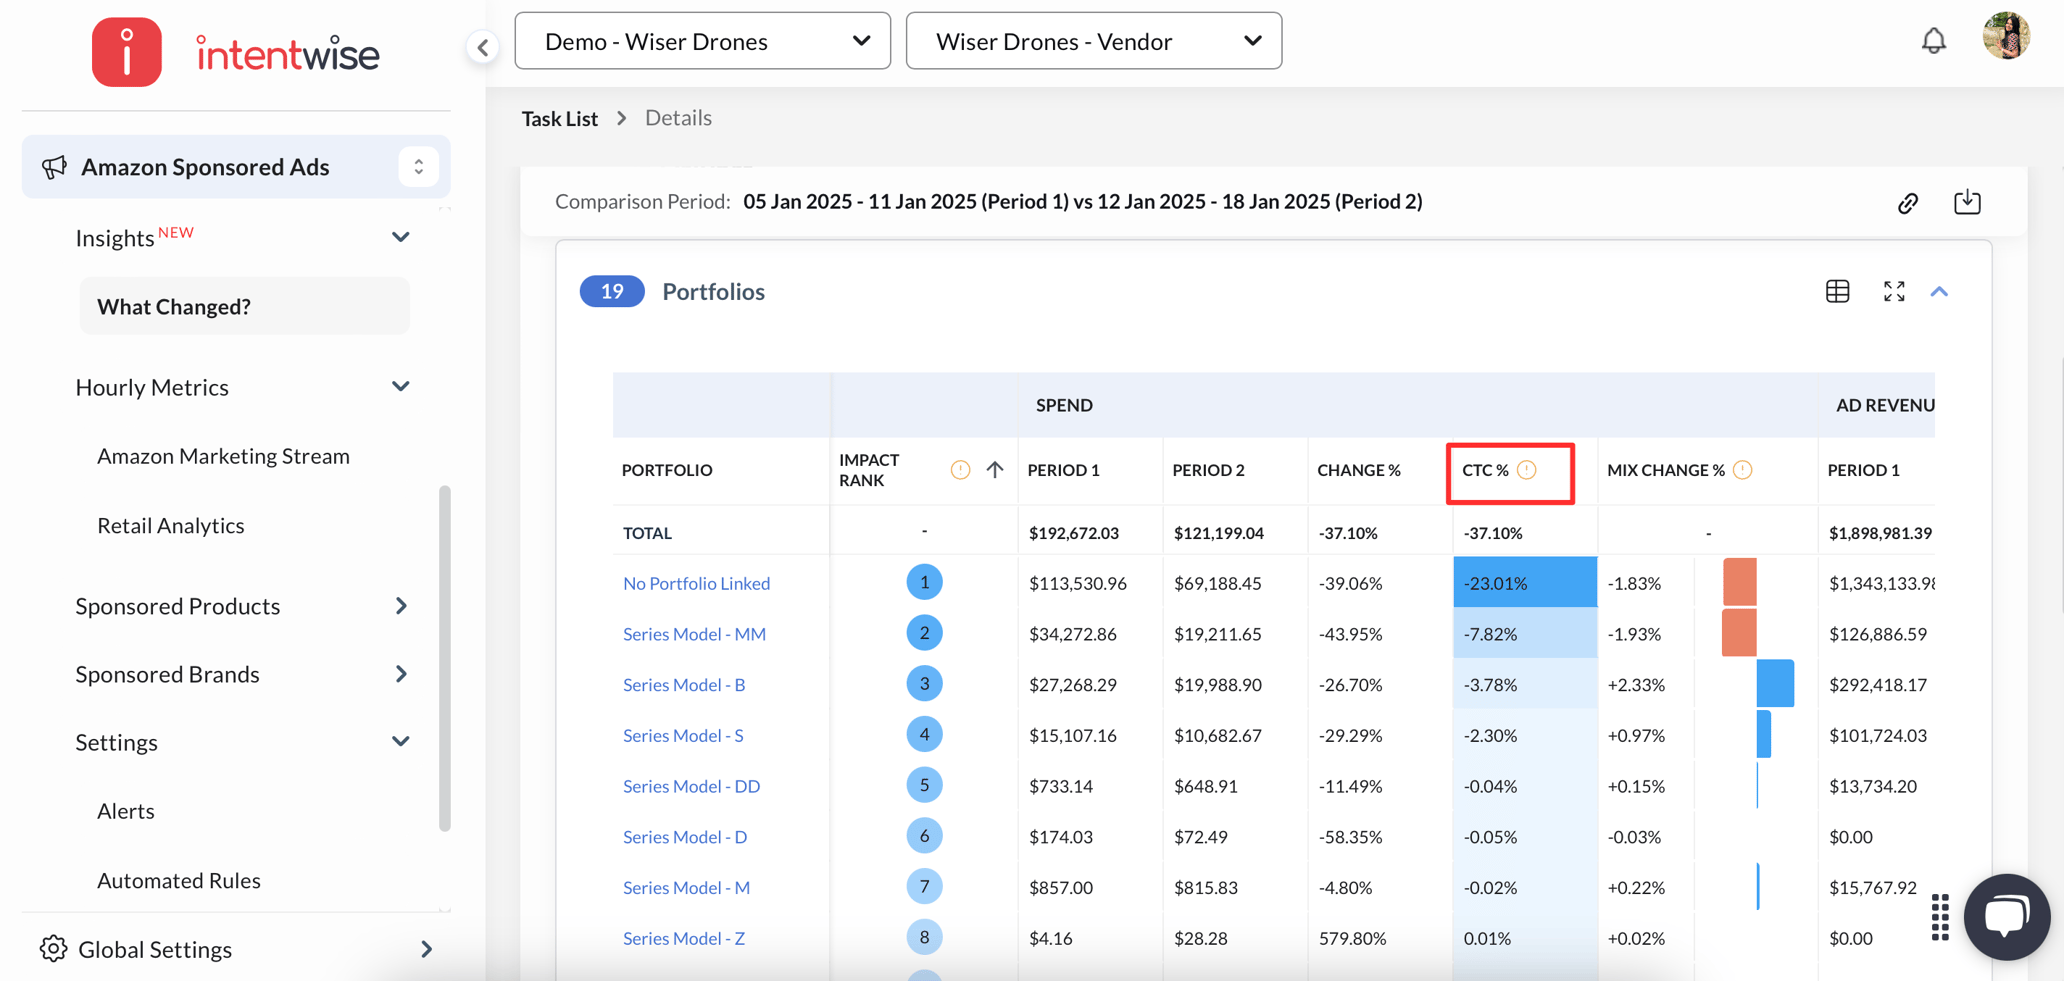Open the Series Model - B portfolio
The height and width of the screenshot is (981, 2064).
point(684,685)
